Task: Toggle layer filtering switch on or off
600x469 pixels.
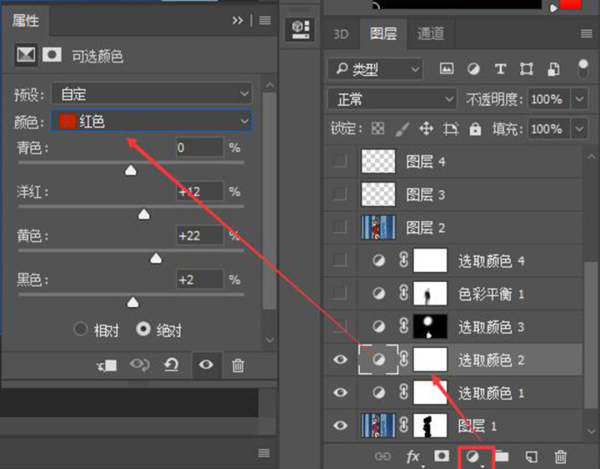Action: [x=583, y=69]
